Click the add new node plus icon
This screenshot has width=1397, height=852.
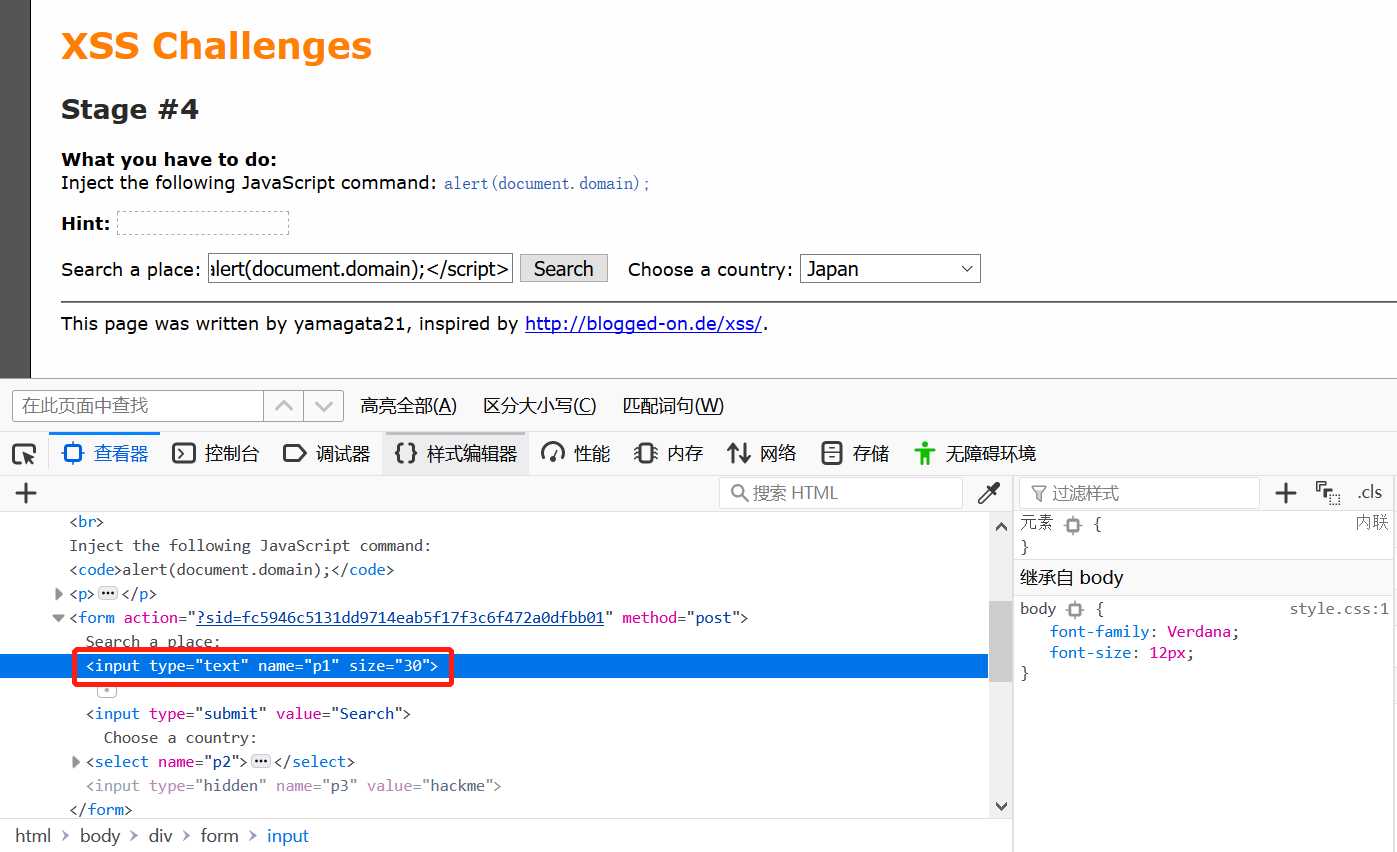26,493
